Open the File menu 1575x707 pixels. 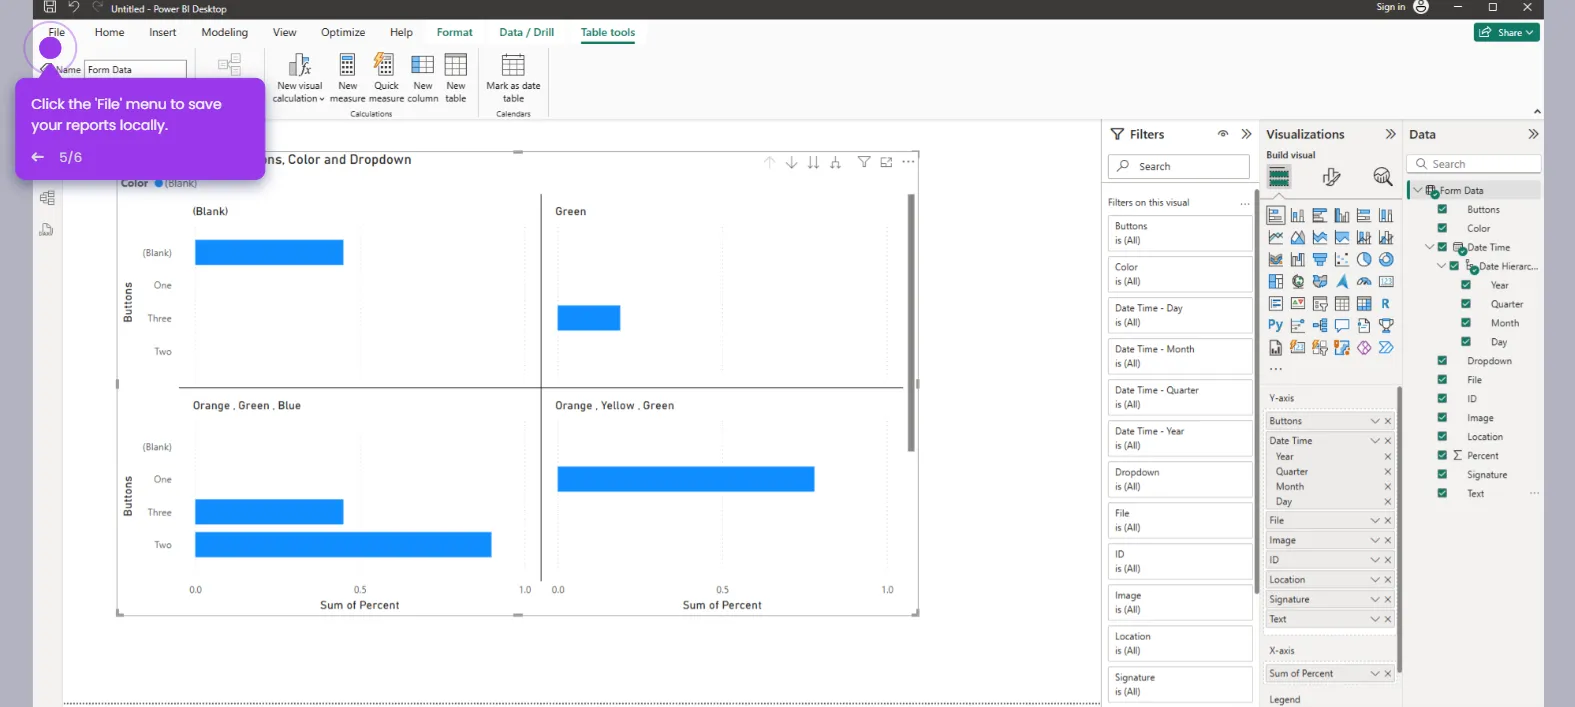coord(57,32)
